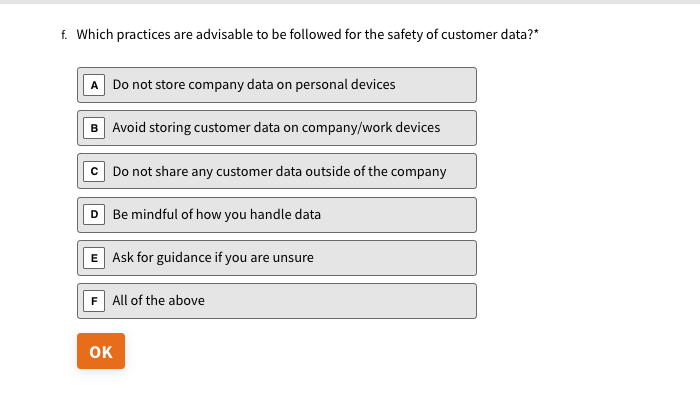Select the 'All of the above' option
The image size is (700, 400).
coord(277,301)
